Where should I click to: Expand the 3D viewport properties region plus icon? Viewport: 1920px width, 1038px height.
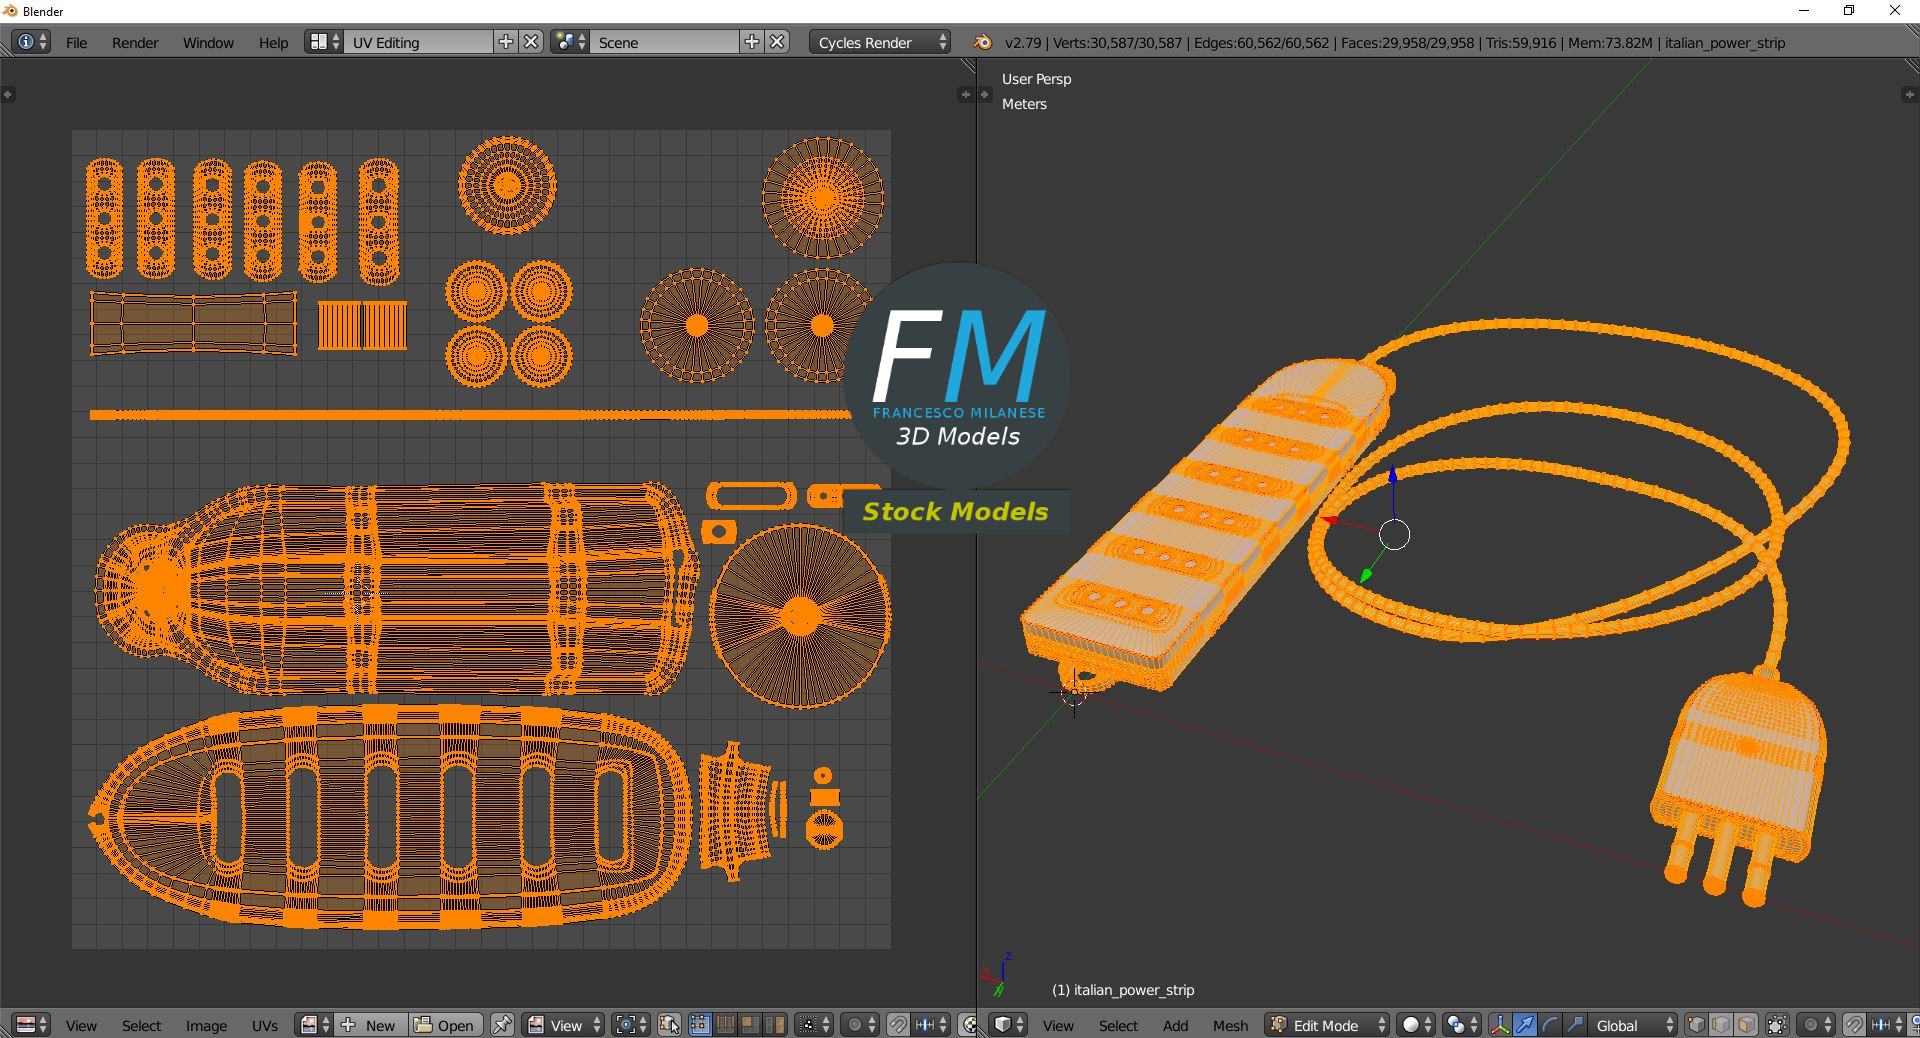point(1908,95)
